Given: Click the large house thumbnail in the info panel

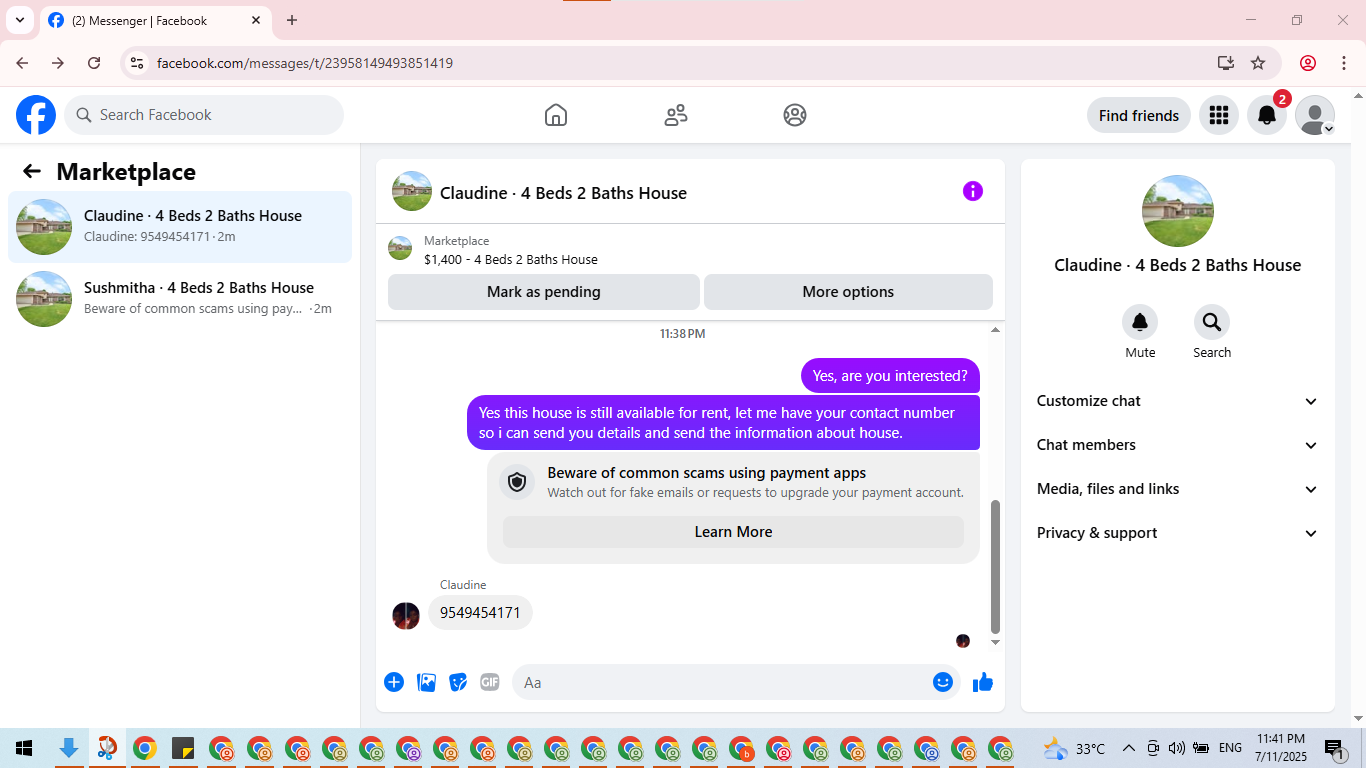Looking at the screenshot, I should tap(1178, 211).
